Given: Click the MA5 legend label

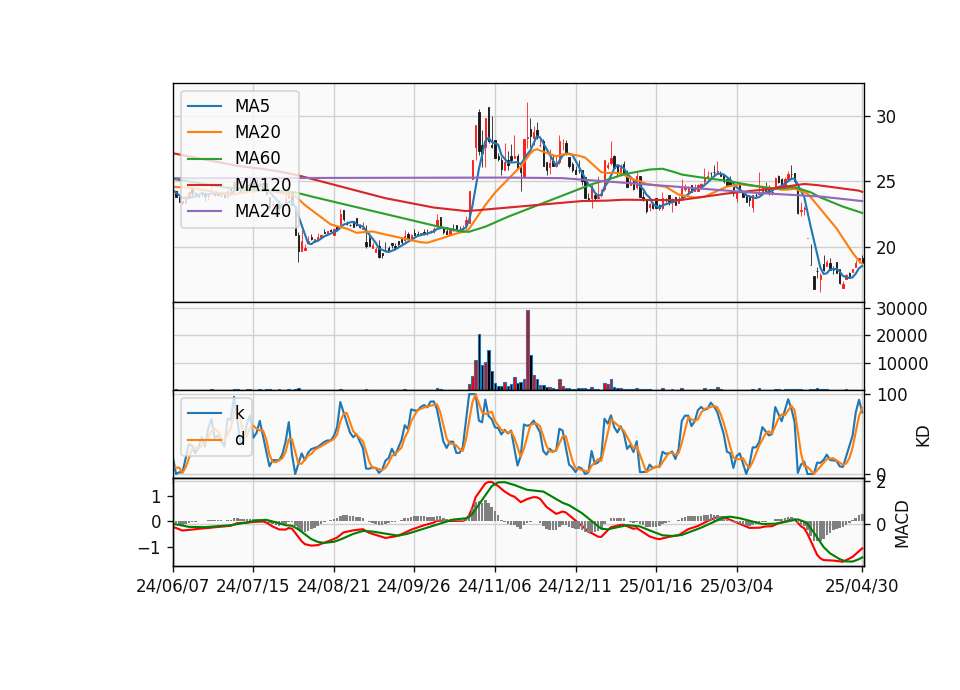Looking at the screenshot, I should tap(252, 106).
